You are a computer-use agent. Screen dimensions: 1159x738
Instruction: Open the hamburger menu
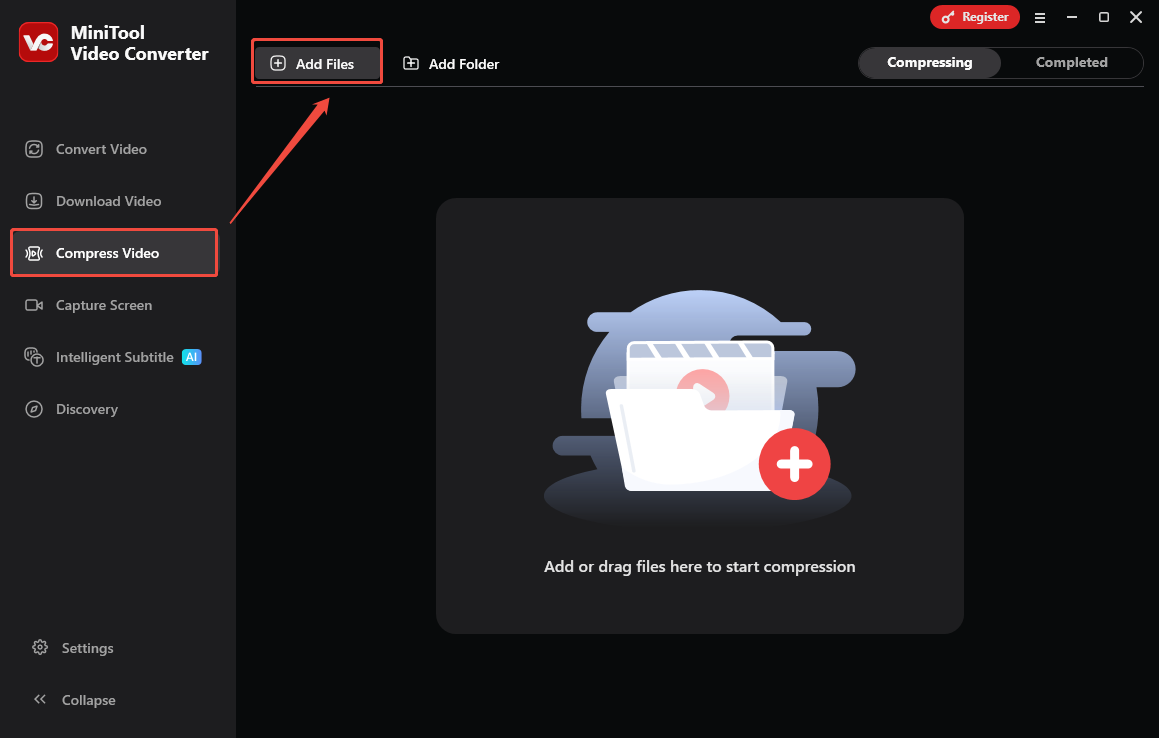[x=1040, y=17]
